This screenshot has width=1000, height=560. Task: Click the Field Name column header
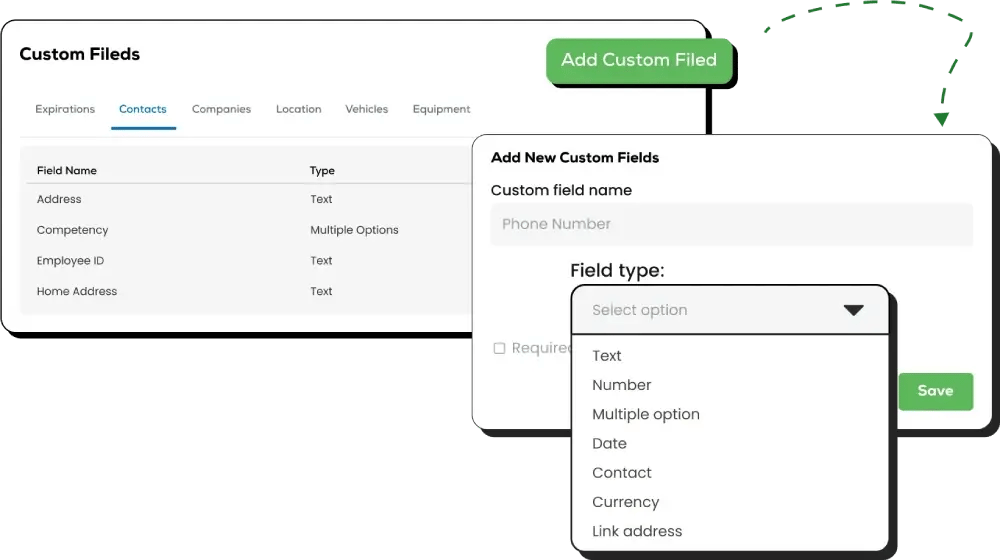click(x=67, y=170)
